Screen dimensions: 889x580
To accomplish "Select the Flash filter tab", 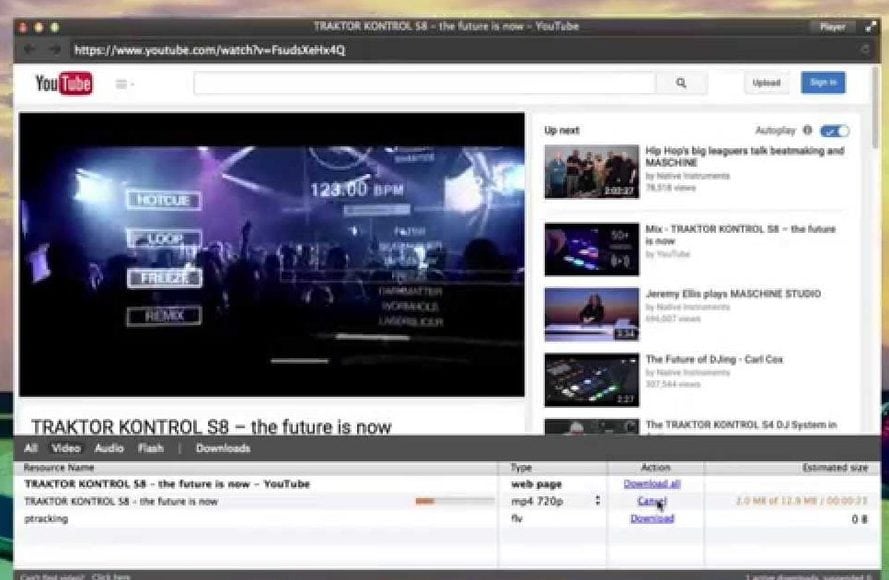I will [x=150, y=448].
